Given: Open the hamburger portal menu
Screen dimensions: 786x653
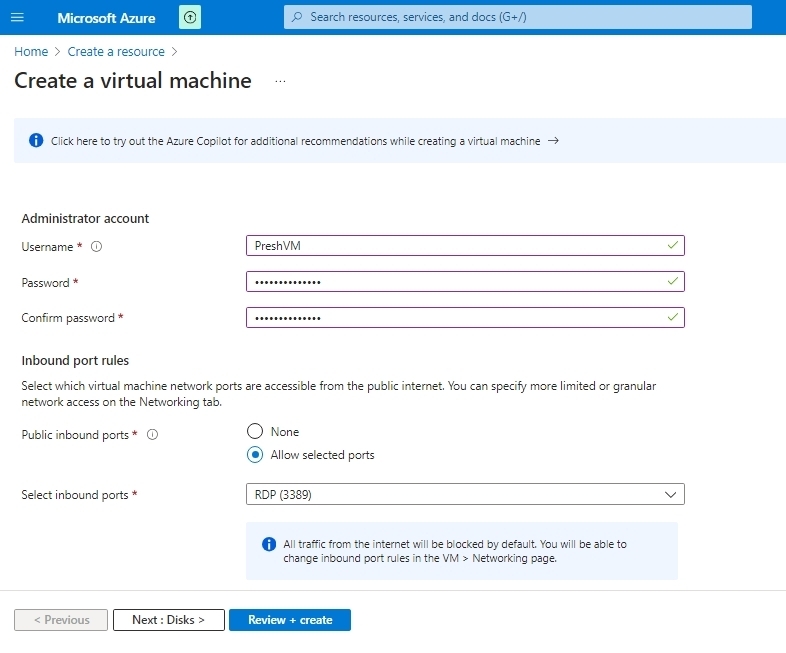Looking at the screenshot, I should (17, 17).
